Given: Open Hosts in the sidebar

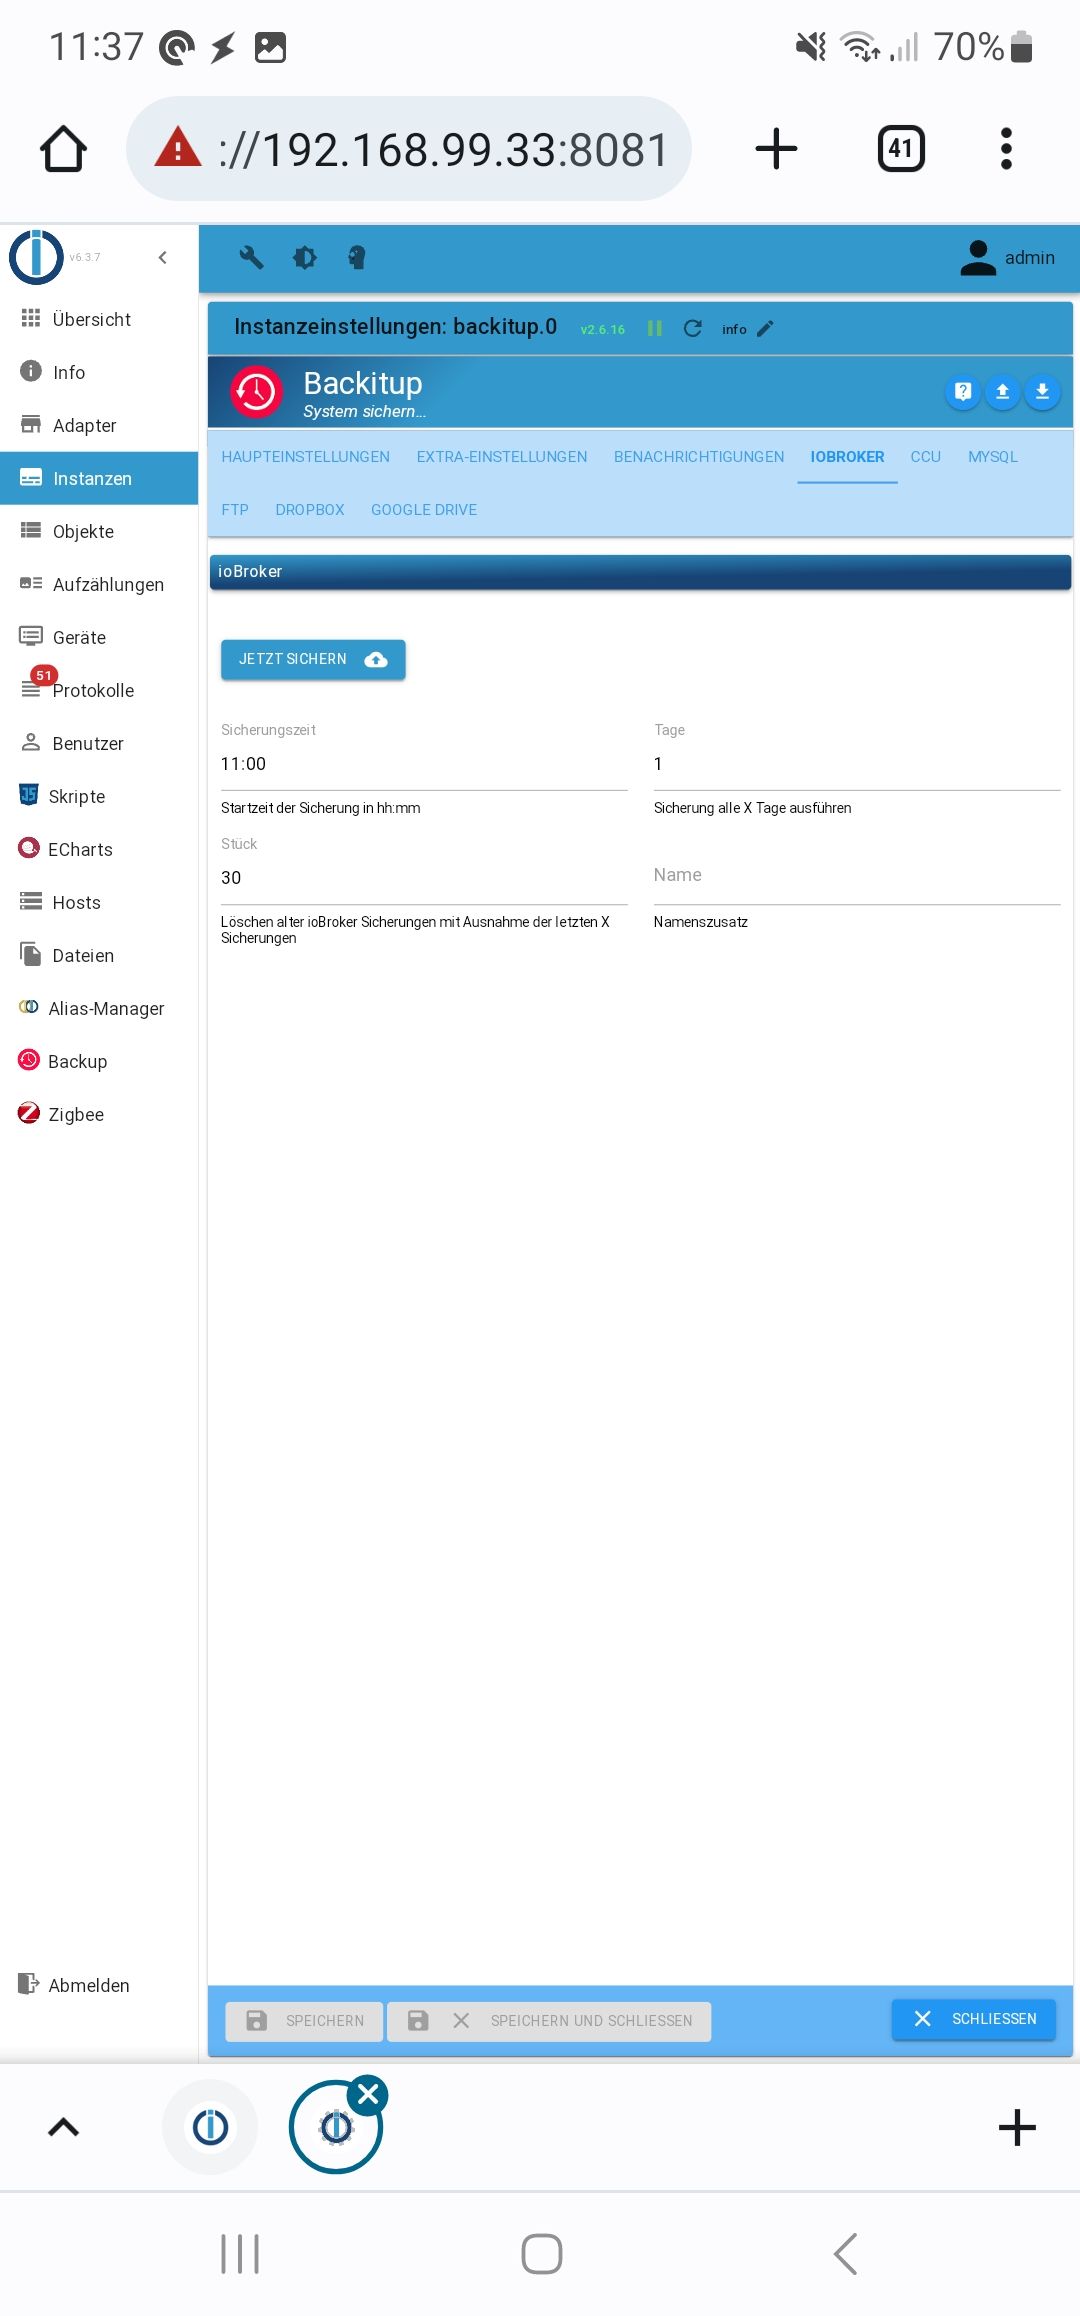Looking at the screenshot, I should pos(99,902).
